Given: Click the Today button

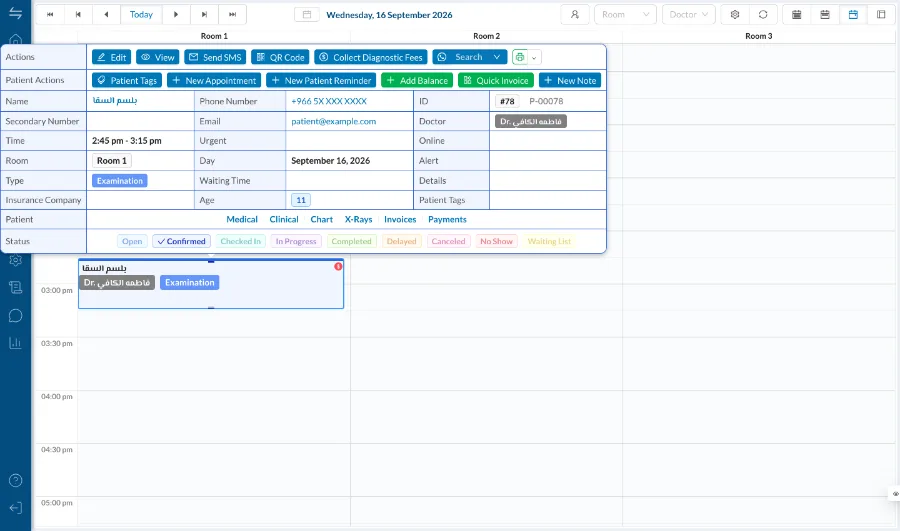Looking at the screenshot, I should (x=141, y=14).
